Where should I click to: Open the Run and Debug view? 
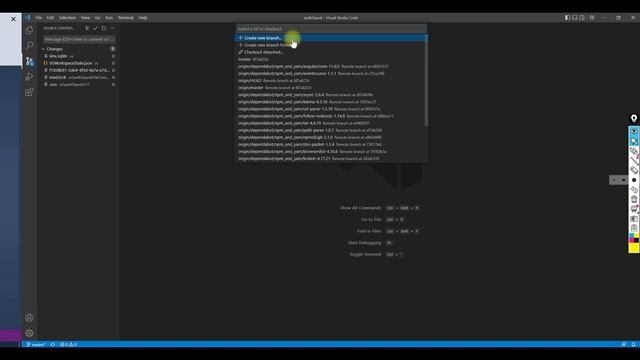[29, 77]
